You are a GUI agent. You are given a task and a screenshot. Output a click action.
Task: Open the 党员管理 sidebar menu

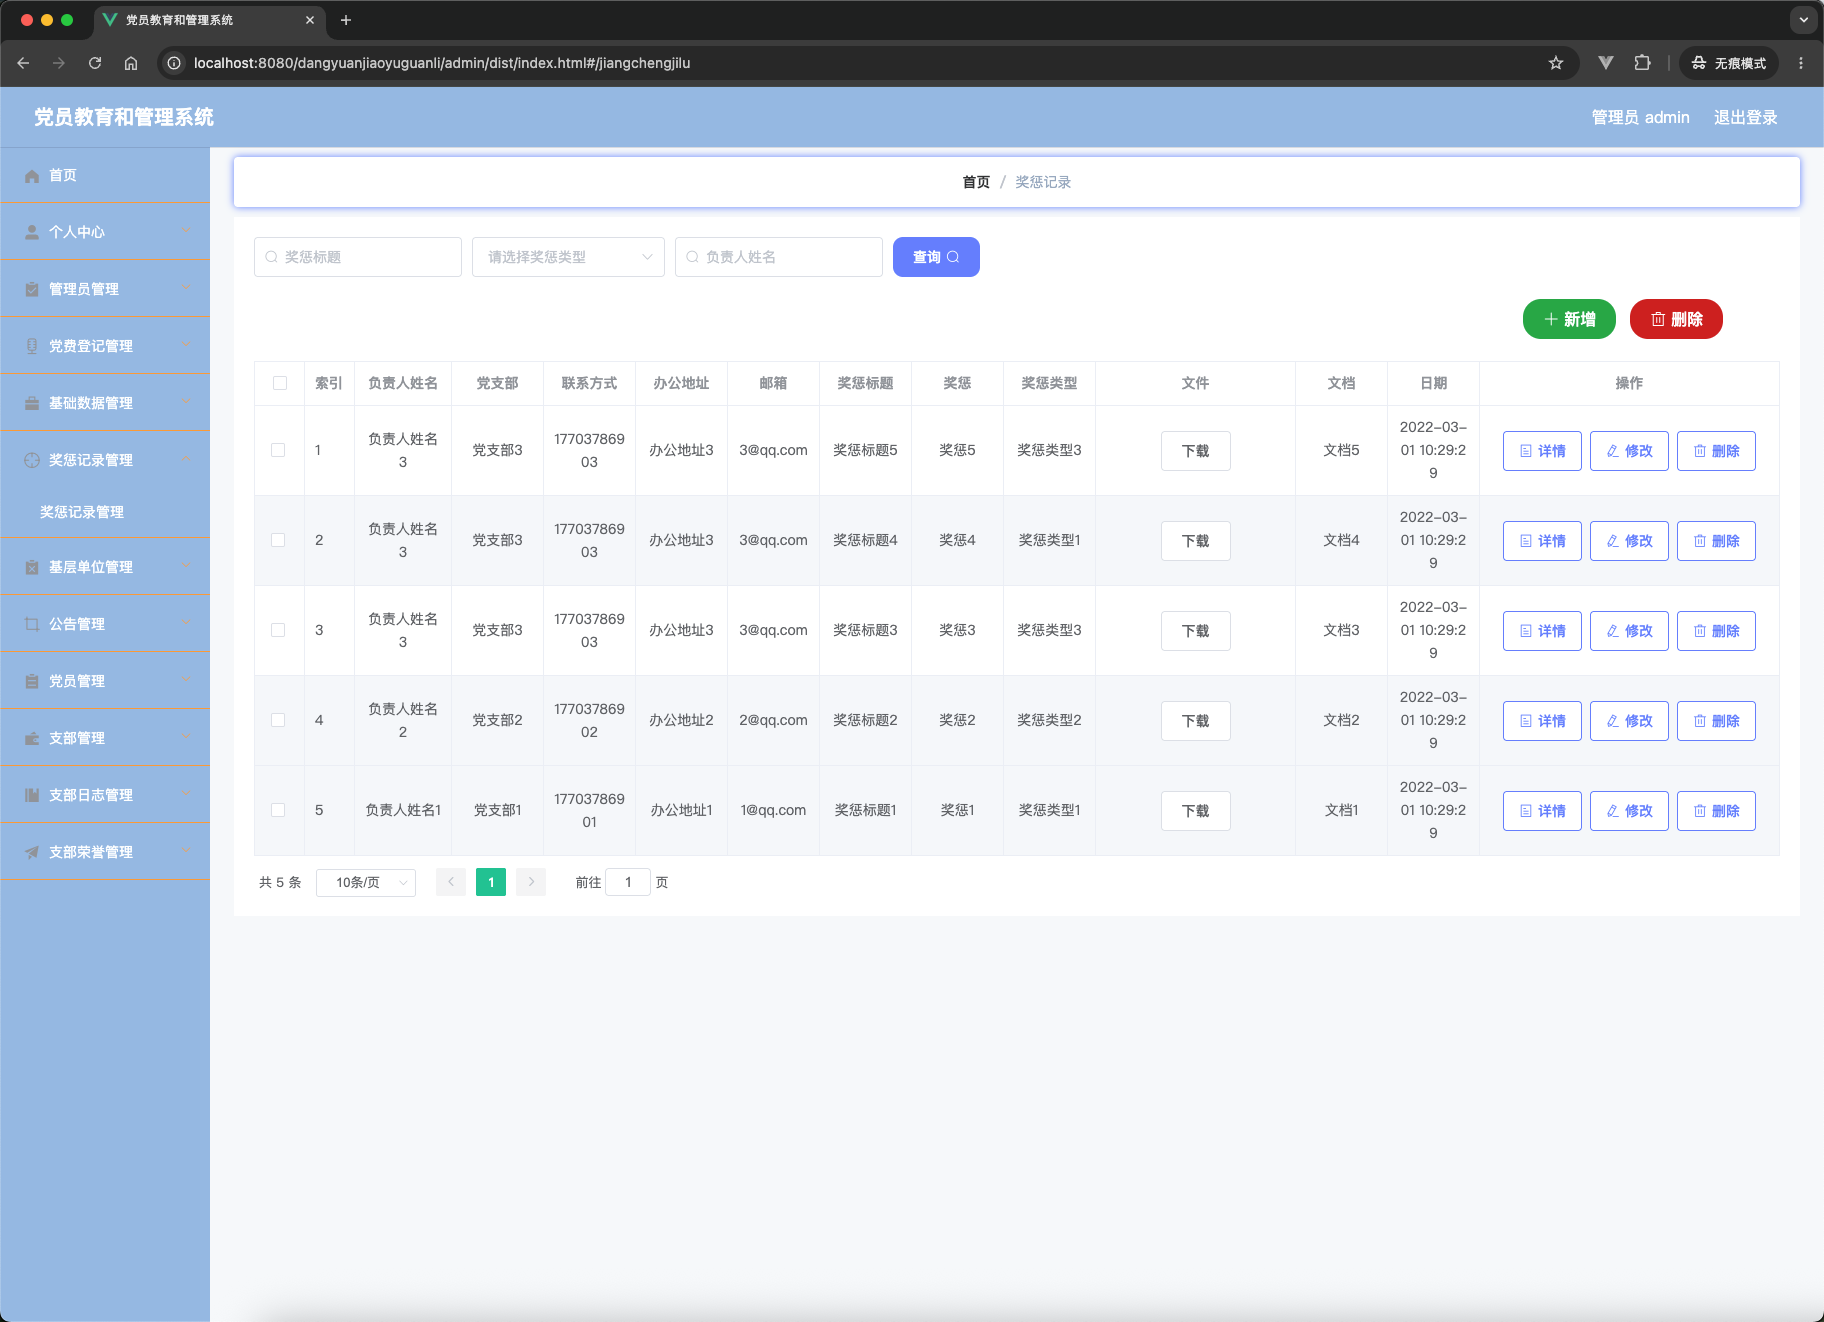tap(105, 681)
